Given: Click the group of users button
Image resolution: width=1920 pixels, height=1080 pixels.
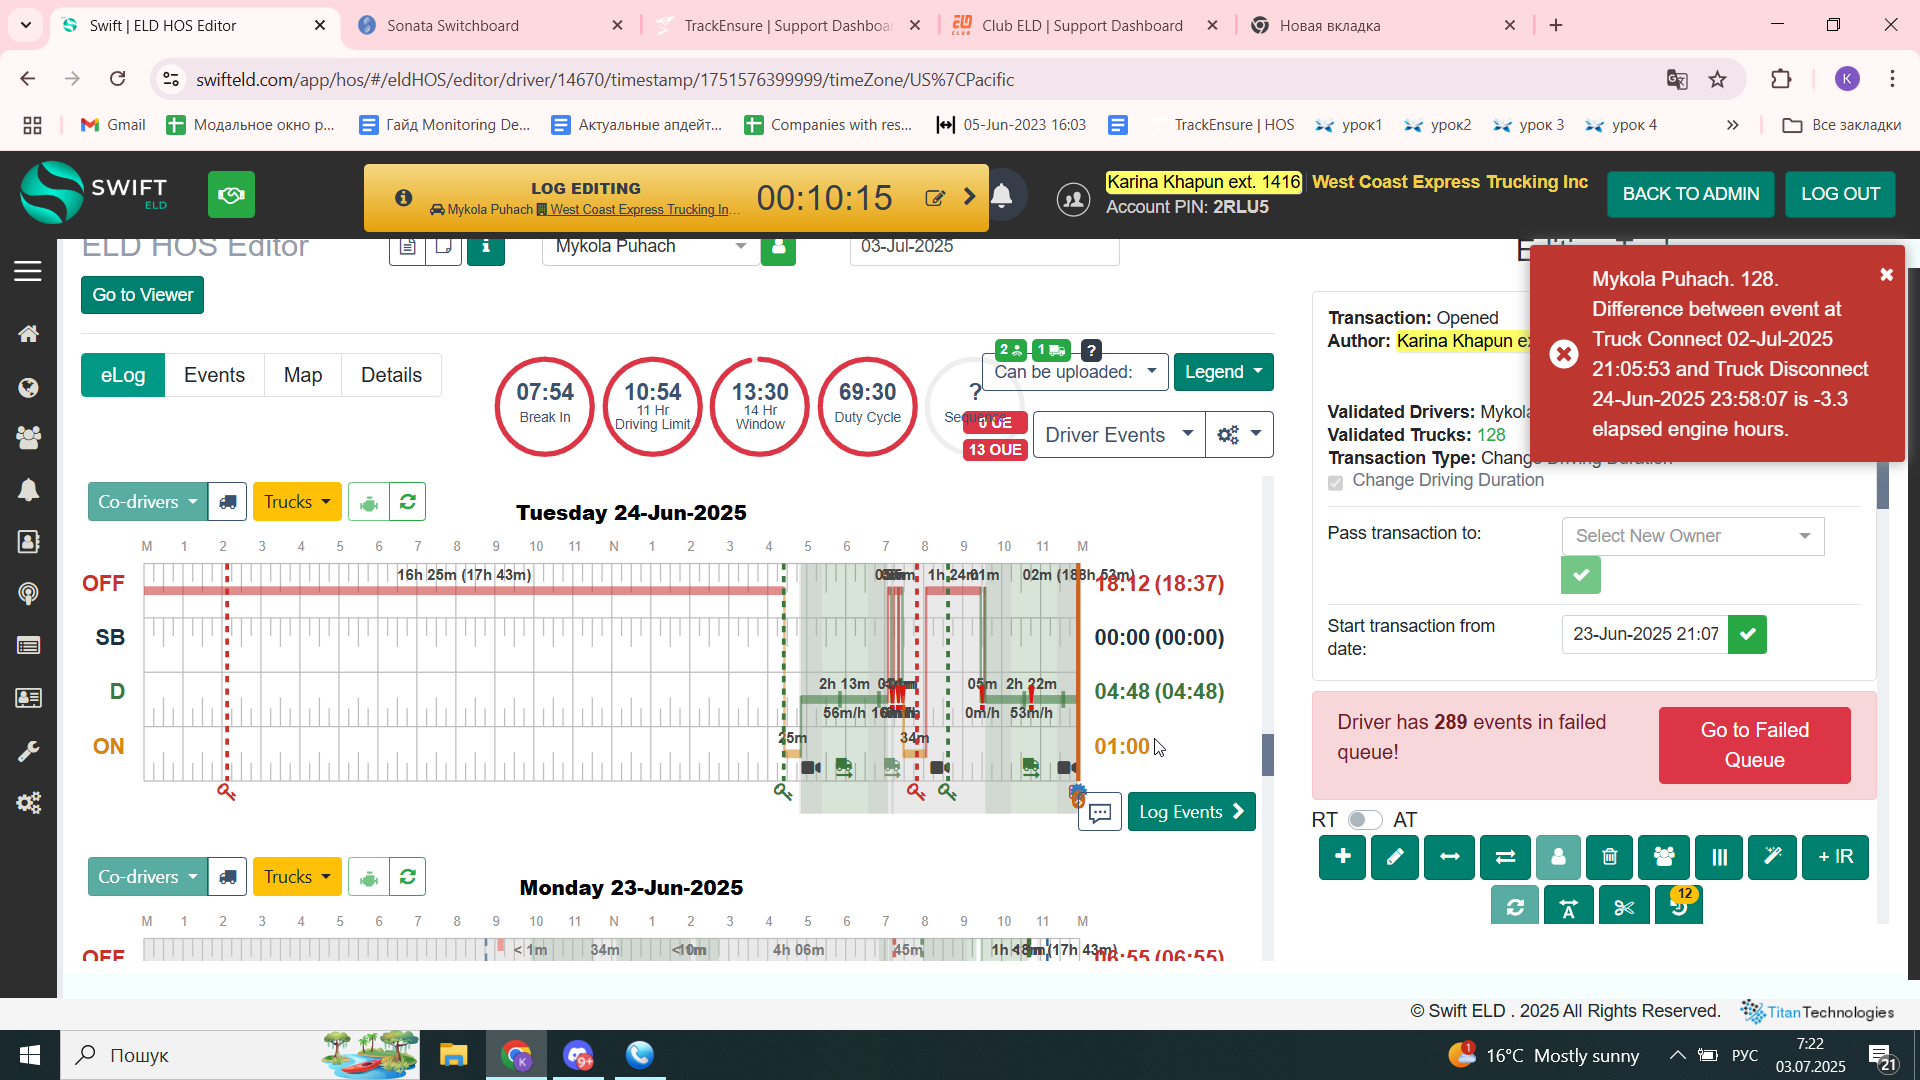Looking at the screenshot, I should click(x=1664, y=857).
